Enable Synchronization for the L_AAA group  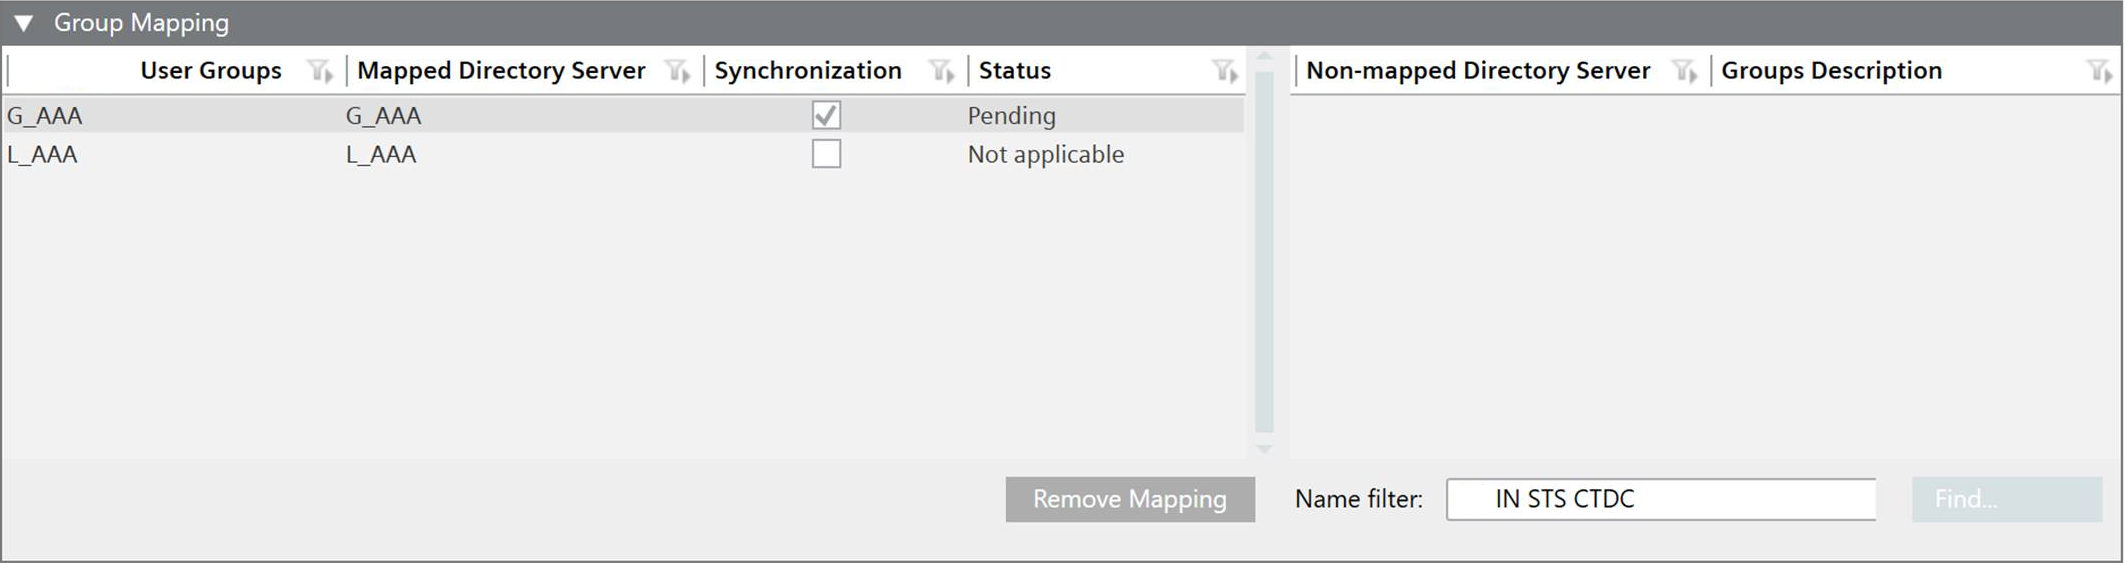(826, 154)
